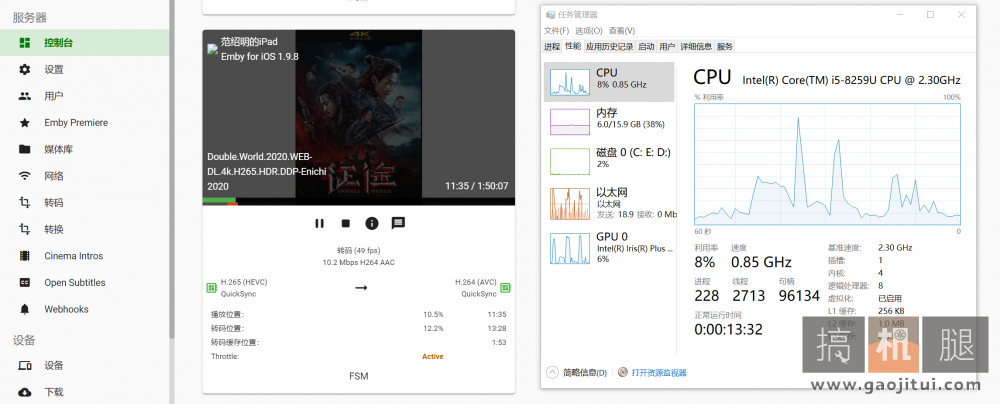Switch to 用户 tab in Task Manager
This screenshot has height=404, width=1000.
click(667, 47)
